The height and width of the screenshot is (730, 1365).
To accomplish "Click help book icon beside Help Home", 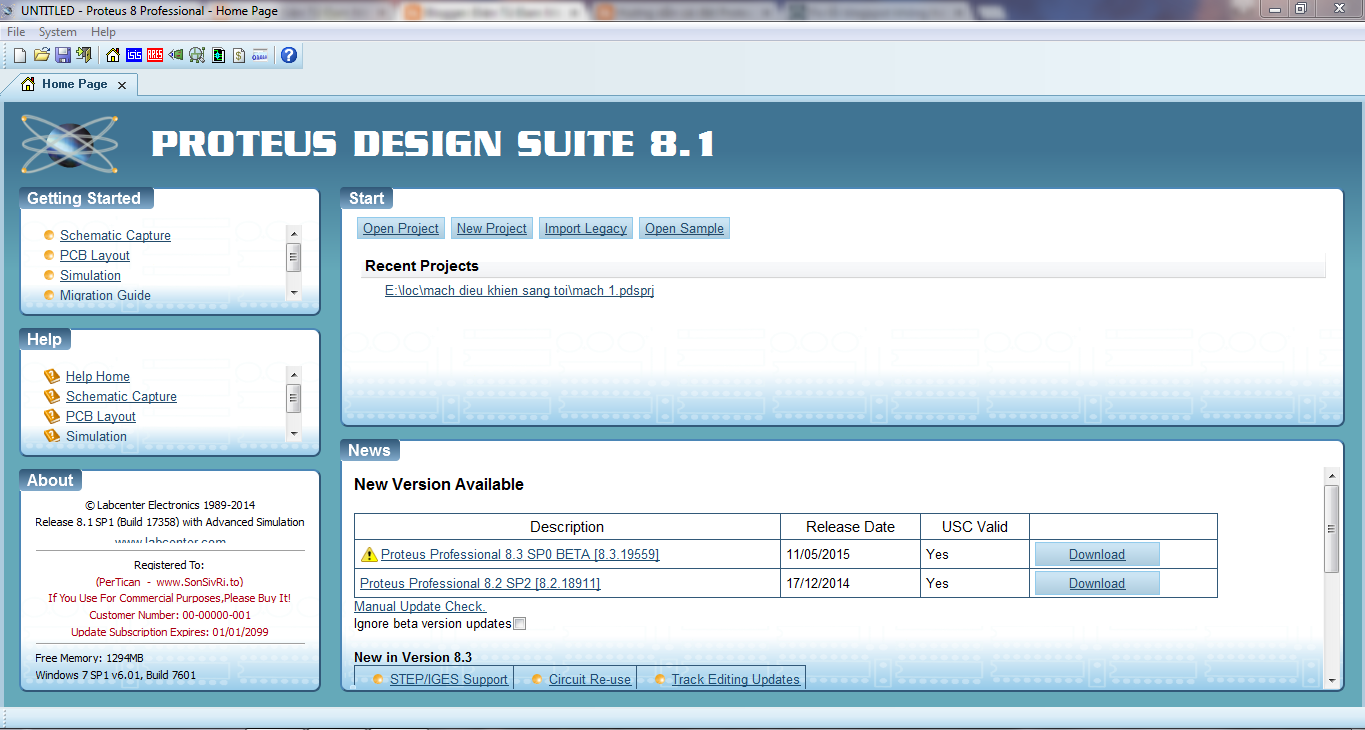I will click(x=52, y=376).
